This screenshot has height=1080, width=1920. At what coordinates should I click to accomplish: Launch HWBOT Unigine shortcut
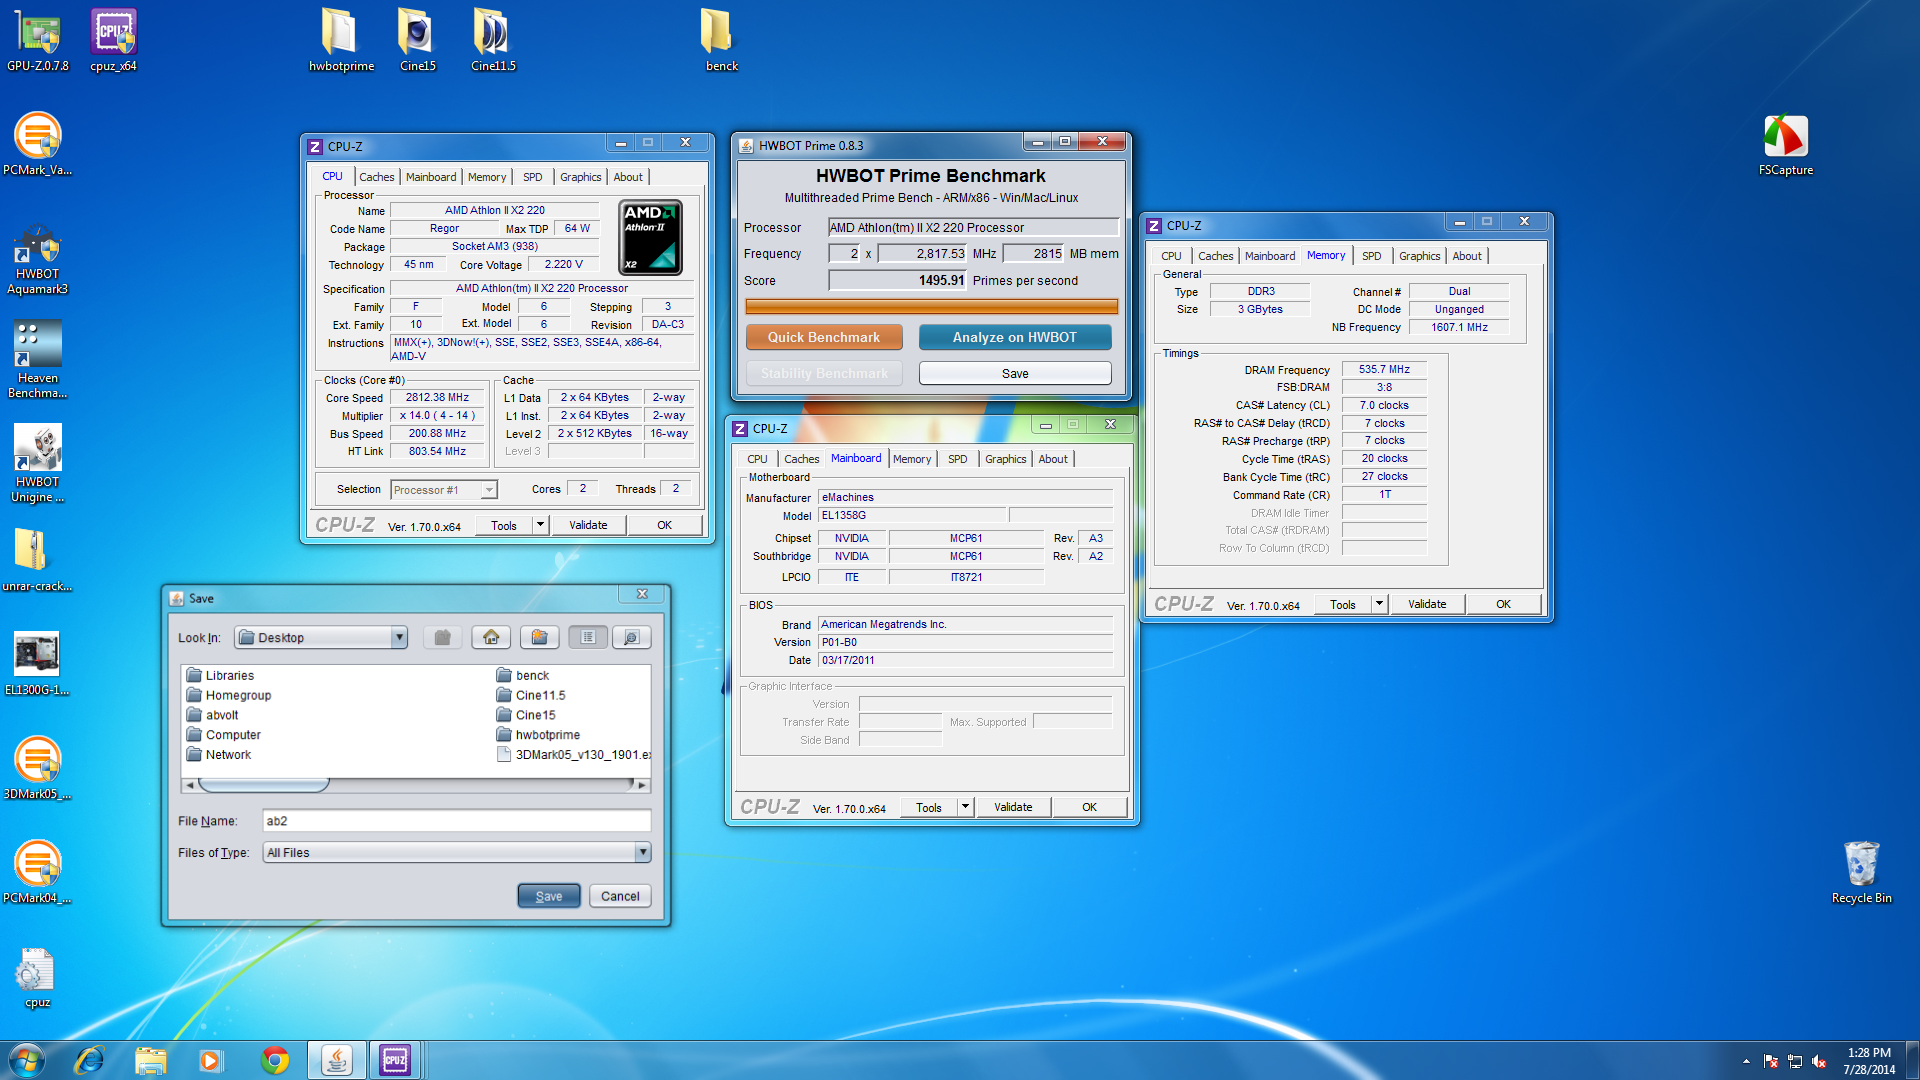38,463
